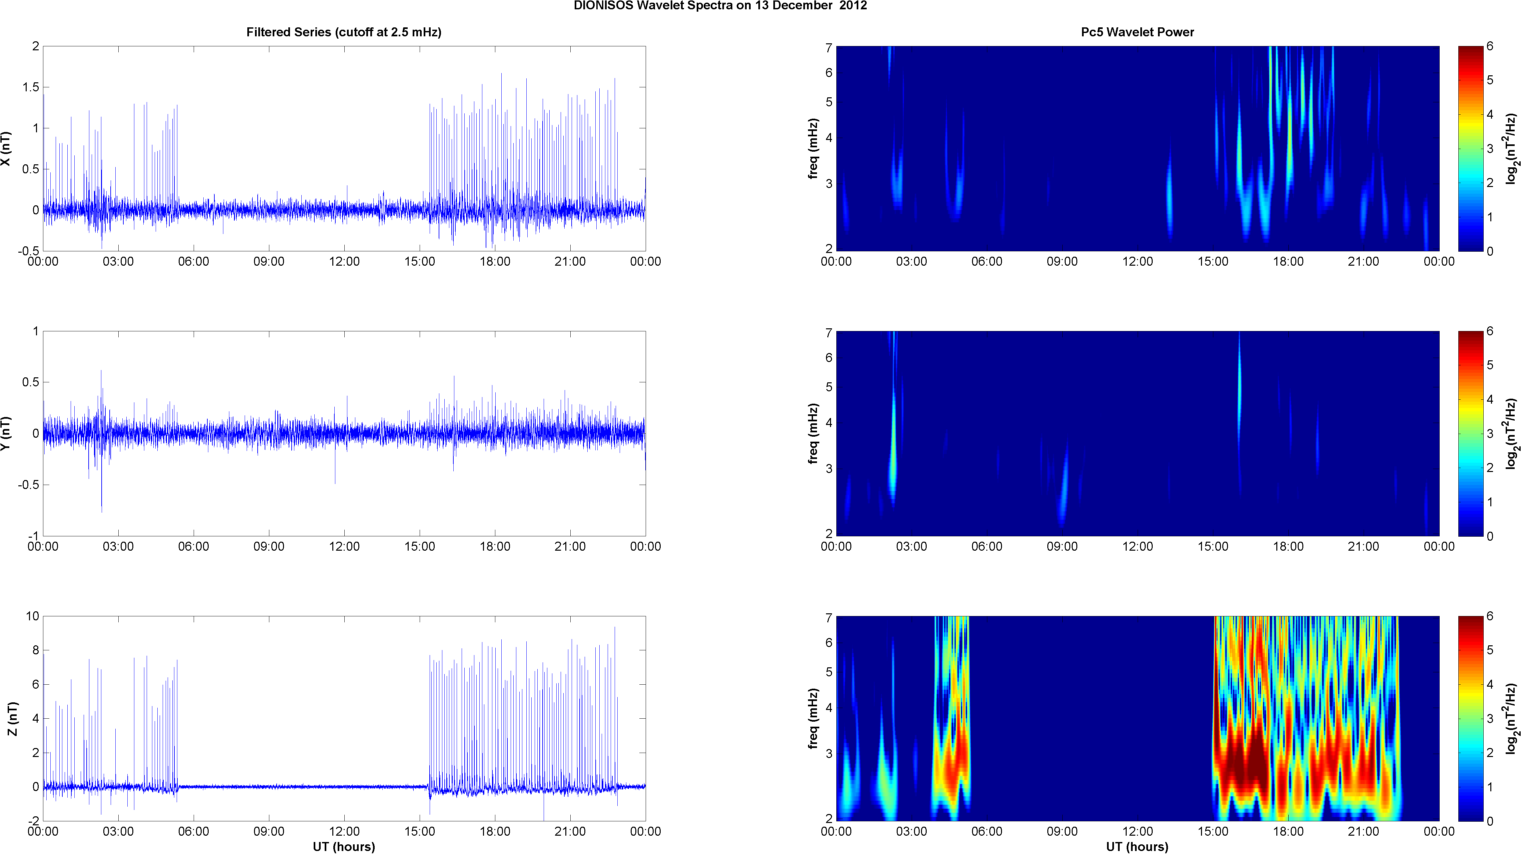Click the log2(nT²/Hz) label of the top colorbar
The image size is (1521, 854).
pyautogui.click(x=1511, y=148)
